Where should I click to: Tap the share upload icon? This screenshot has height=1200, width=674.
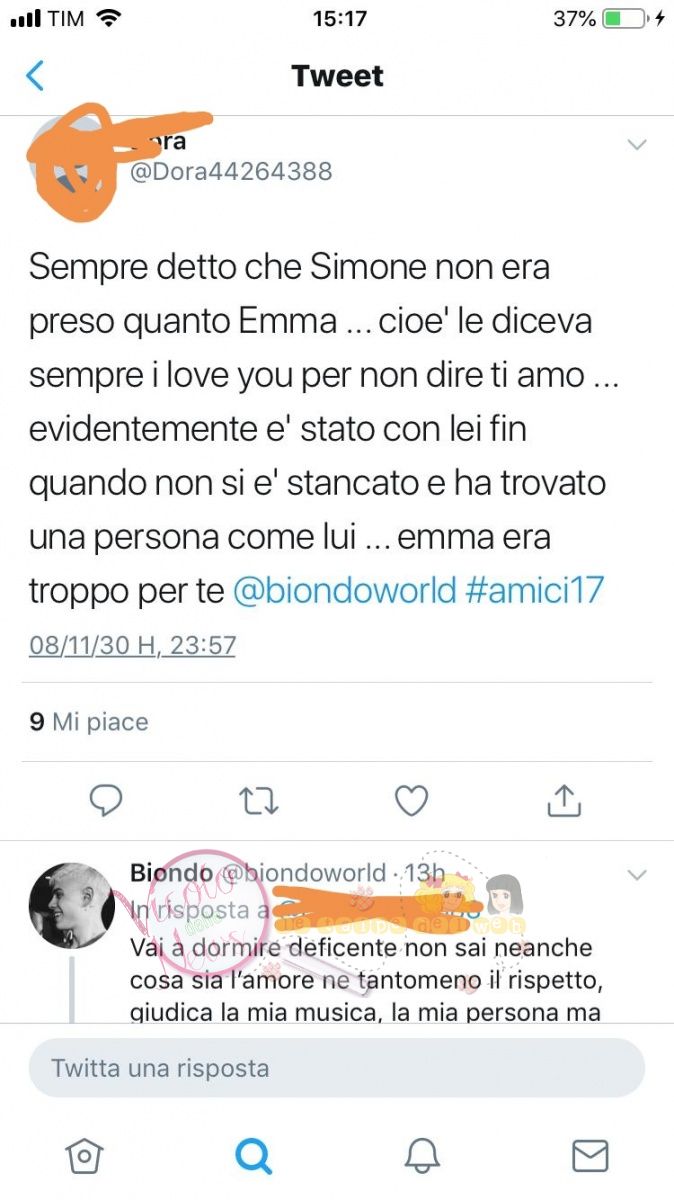click(x=564, y=799)
